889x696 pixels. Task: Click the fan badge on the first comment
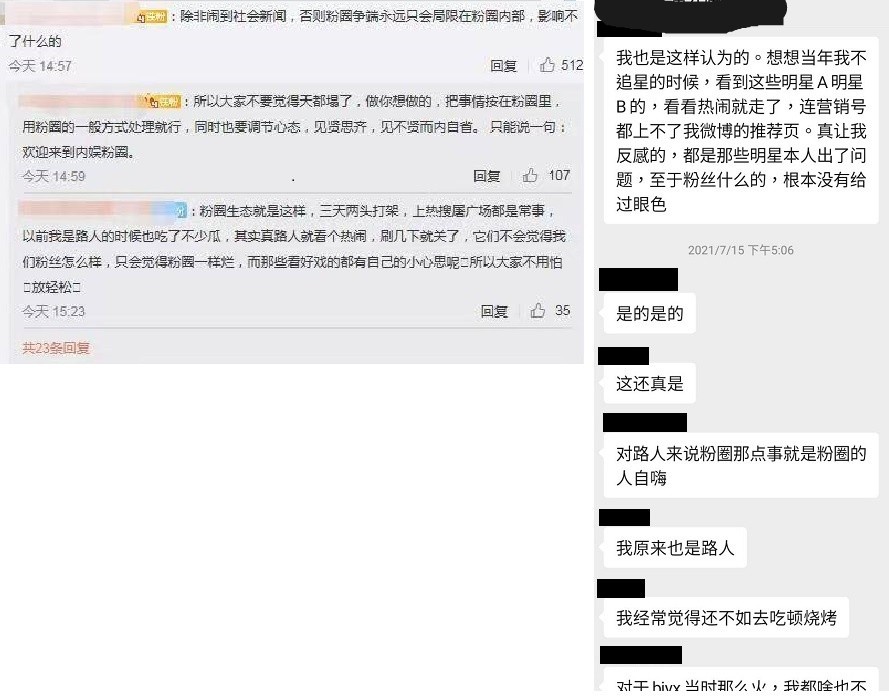(151, 17)
